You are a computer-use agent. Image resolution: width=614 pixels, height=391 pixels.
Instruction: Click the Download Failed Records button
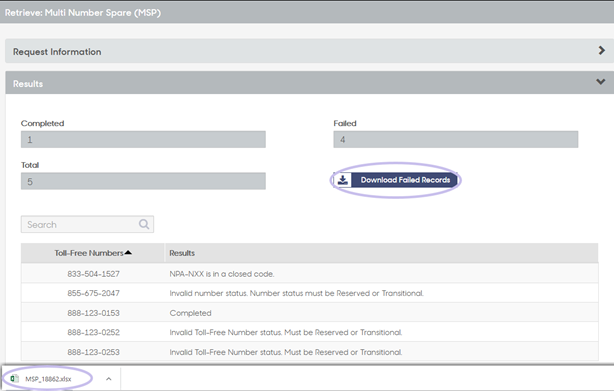(x=395, y=180)
